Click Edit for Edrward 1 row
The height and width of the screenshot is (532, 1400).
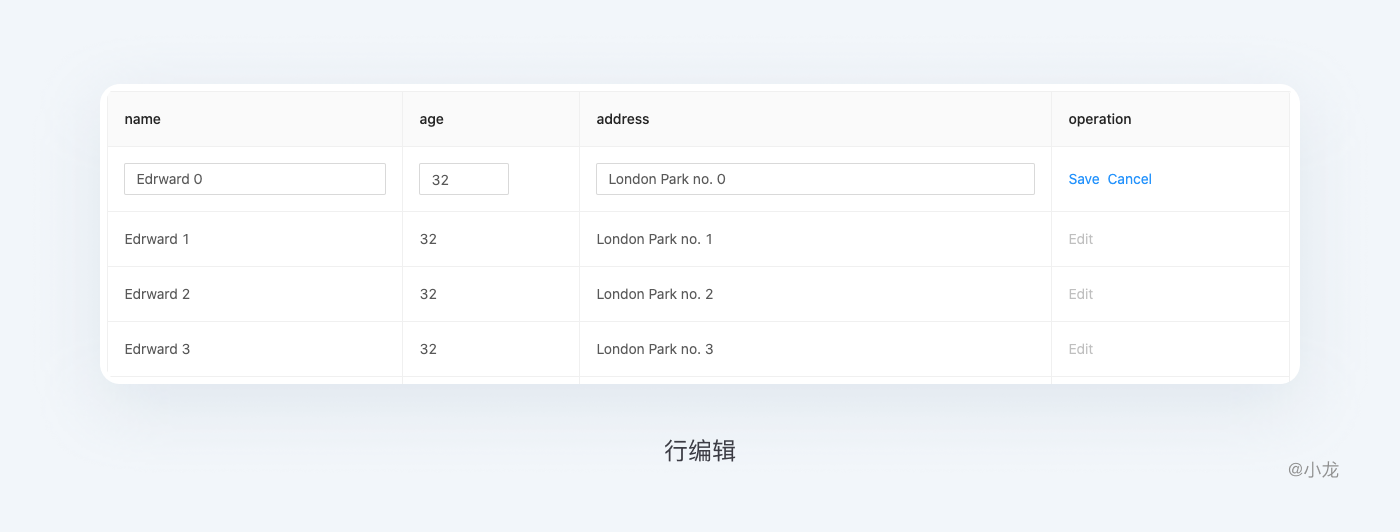pos(1081,239)
